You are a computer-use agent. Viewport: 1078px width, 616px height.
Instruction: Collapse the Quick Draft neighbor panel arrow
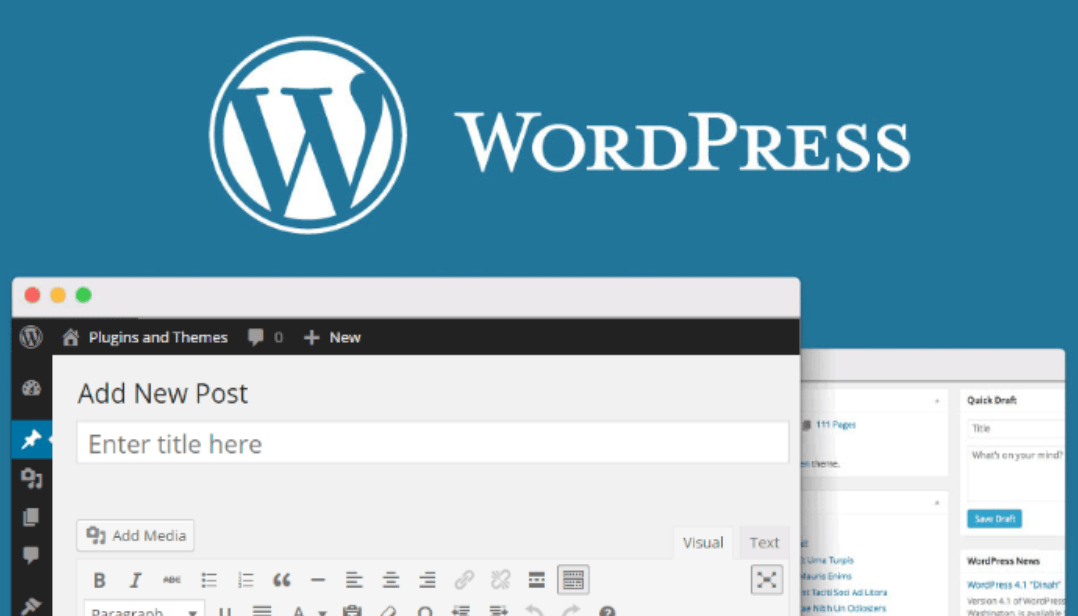click(937, 401)
